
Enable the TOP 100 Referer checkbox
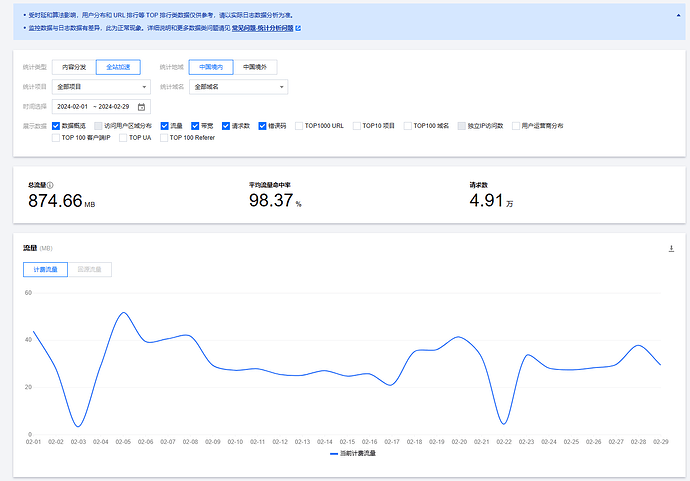(164, 138)
